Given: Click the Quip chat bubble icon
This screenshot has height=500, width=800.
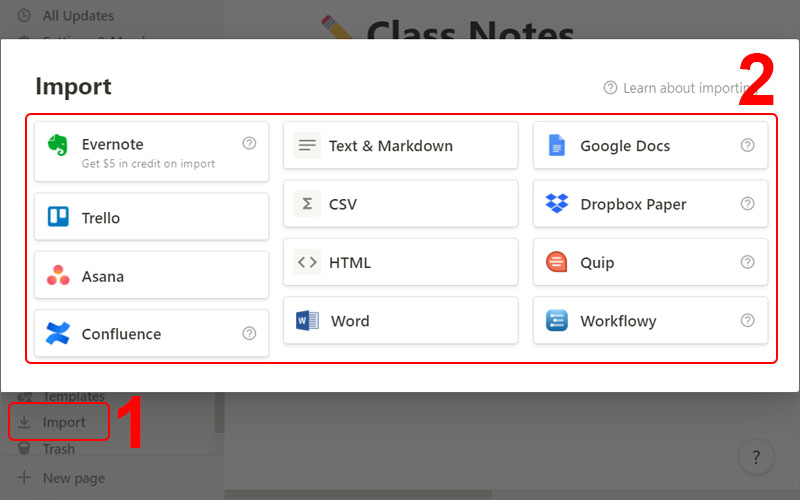Looking at the screenshot, I should [557, 262].
